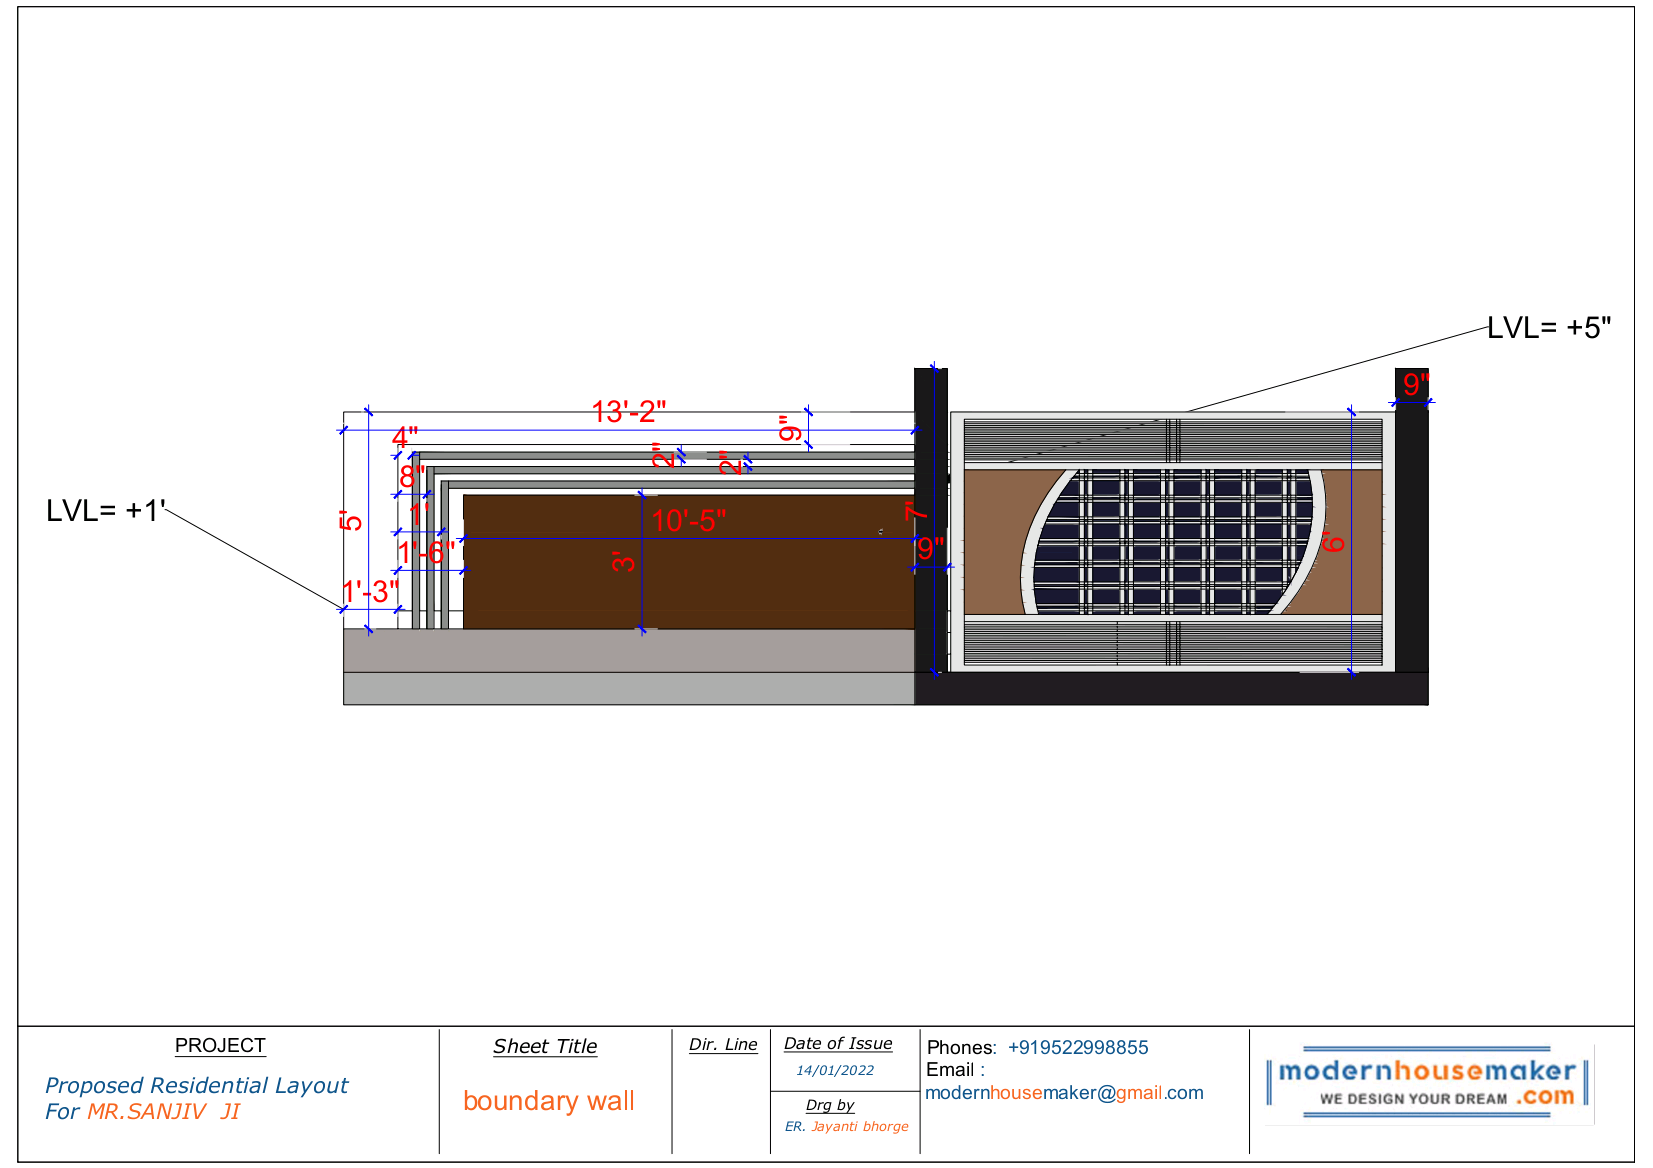Select the 13'-2" dimension text
The height and width of the screenshot is (1168, 1653).
click(x=628, y=412)
